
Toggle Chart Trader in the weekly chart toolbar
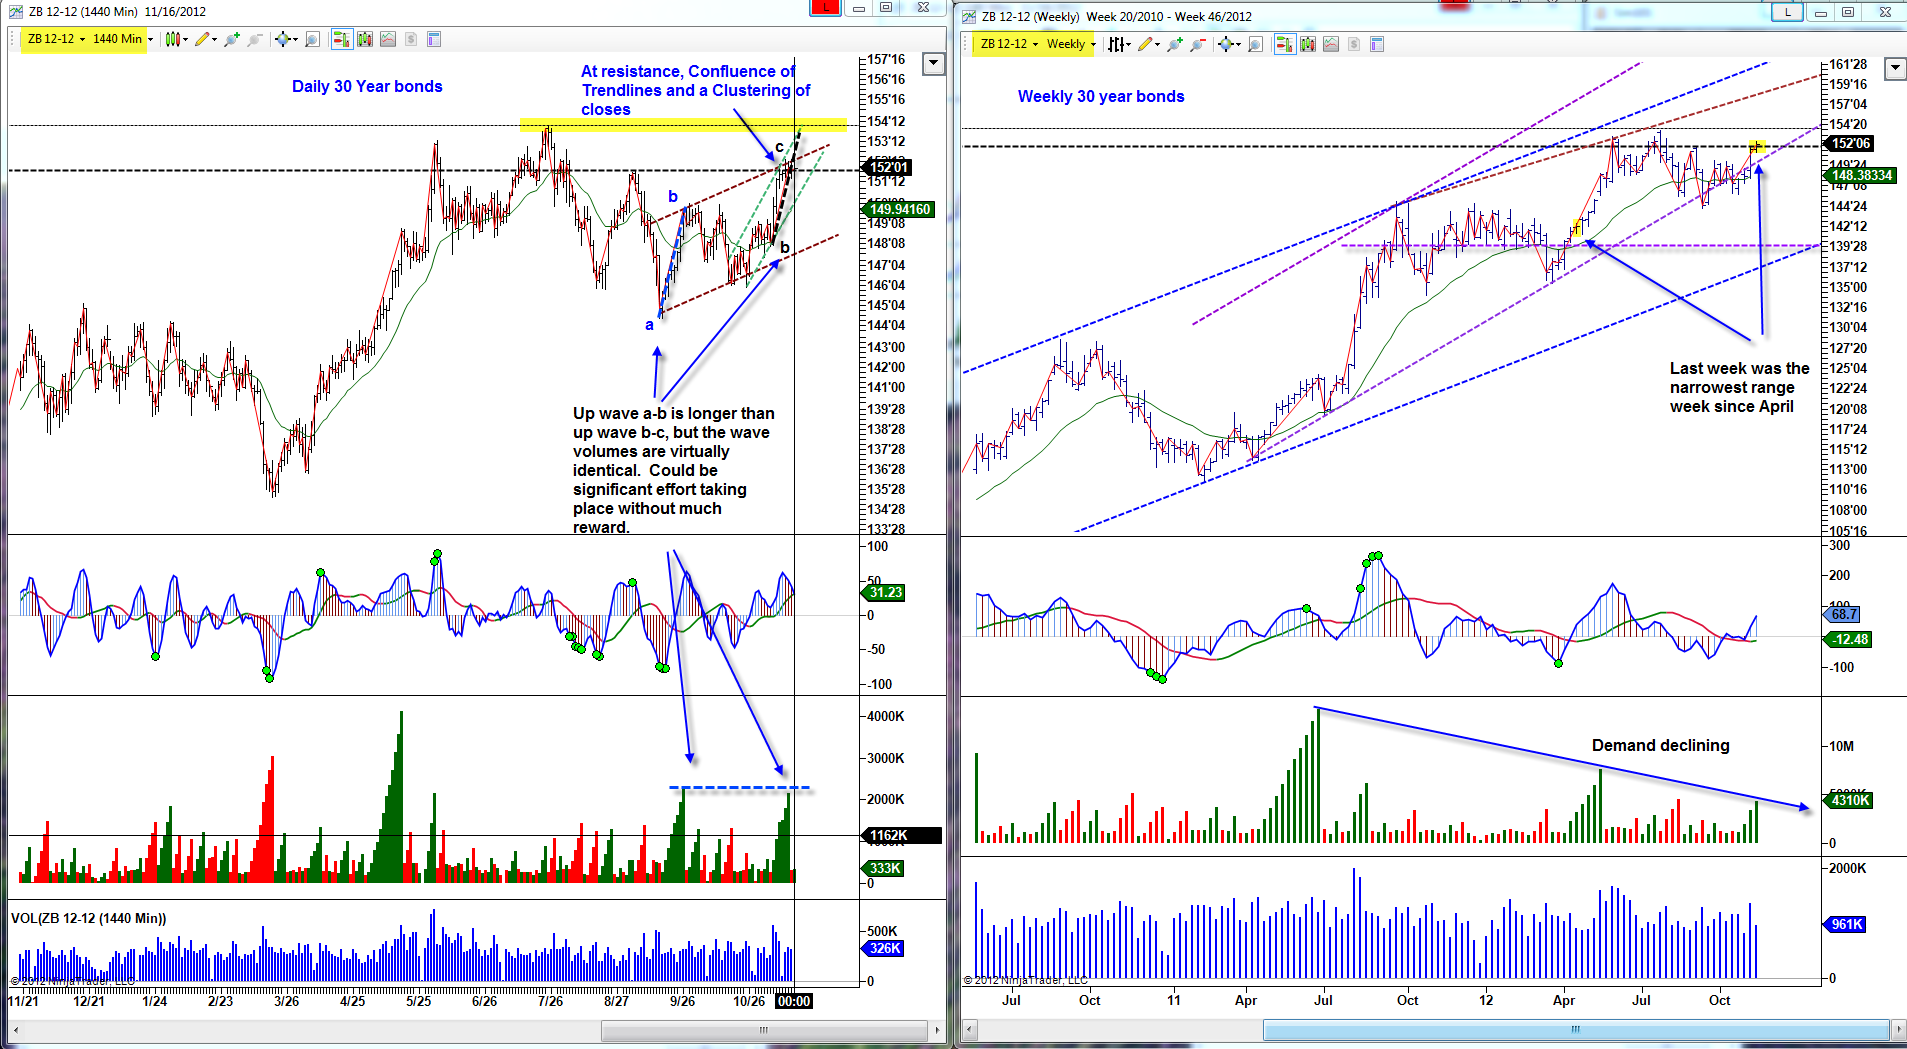[1284, 44]
